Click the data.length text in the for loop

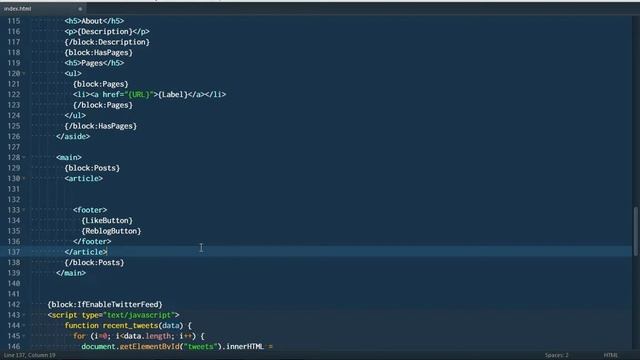coord(148,336)
